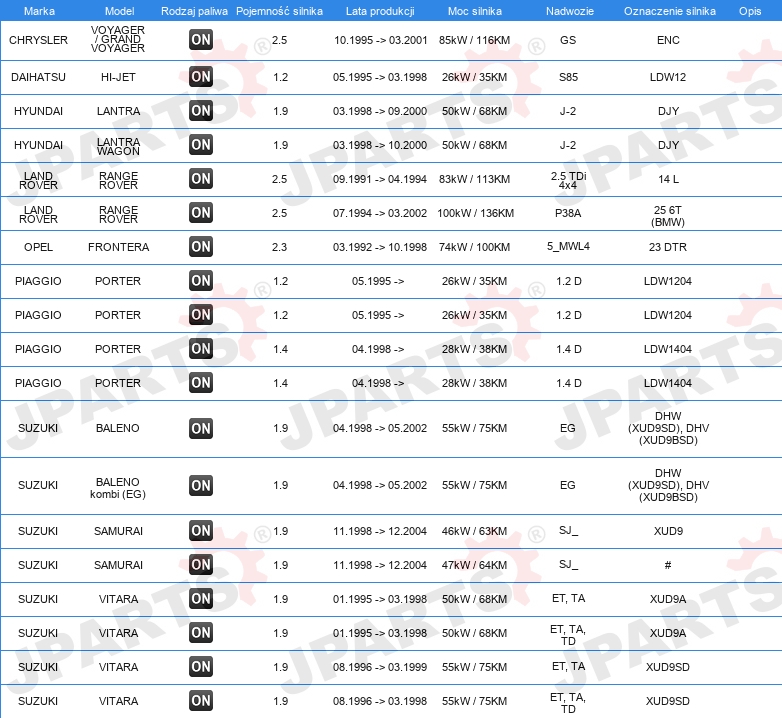Select the 5_MWL4 body cell
The image size is (782, 718).
point(569,246)
